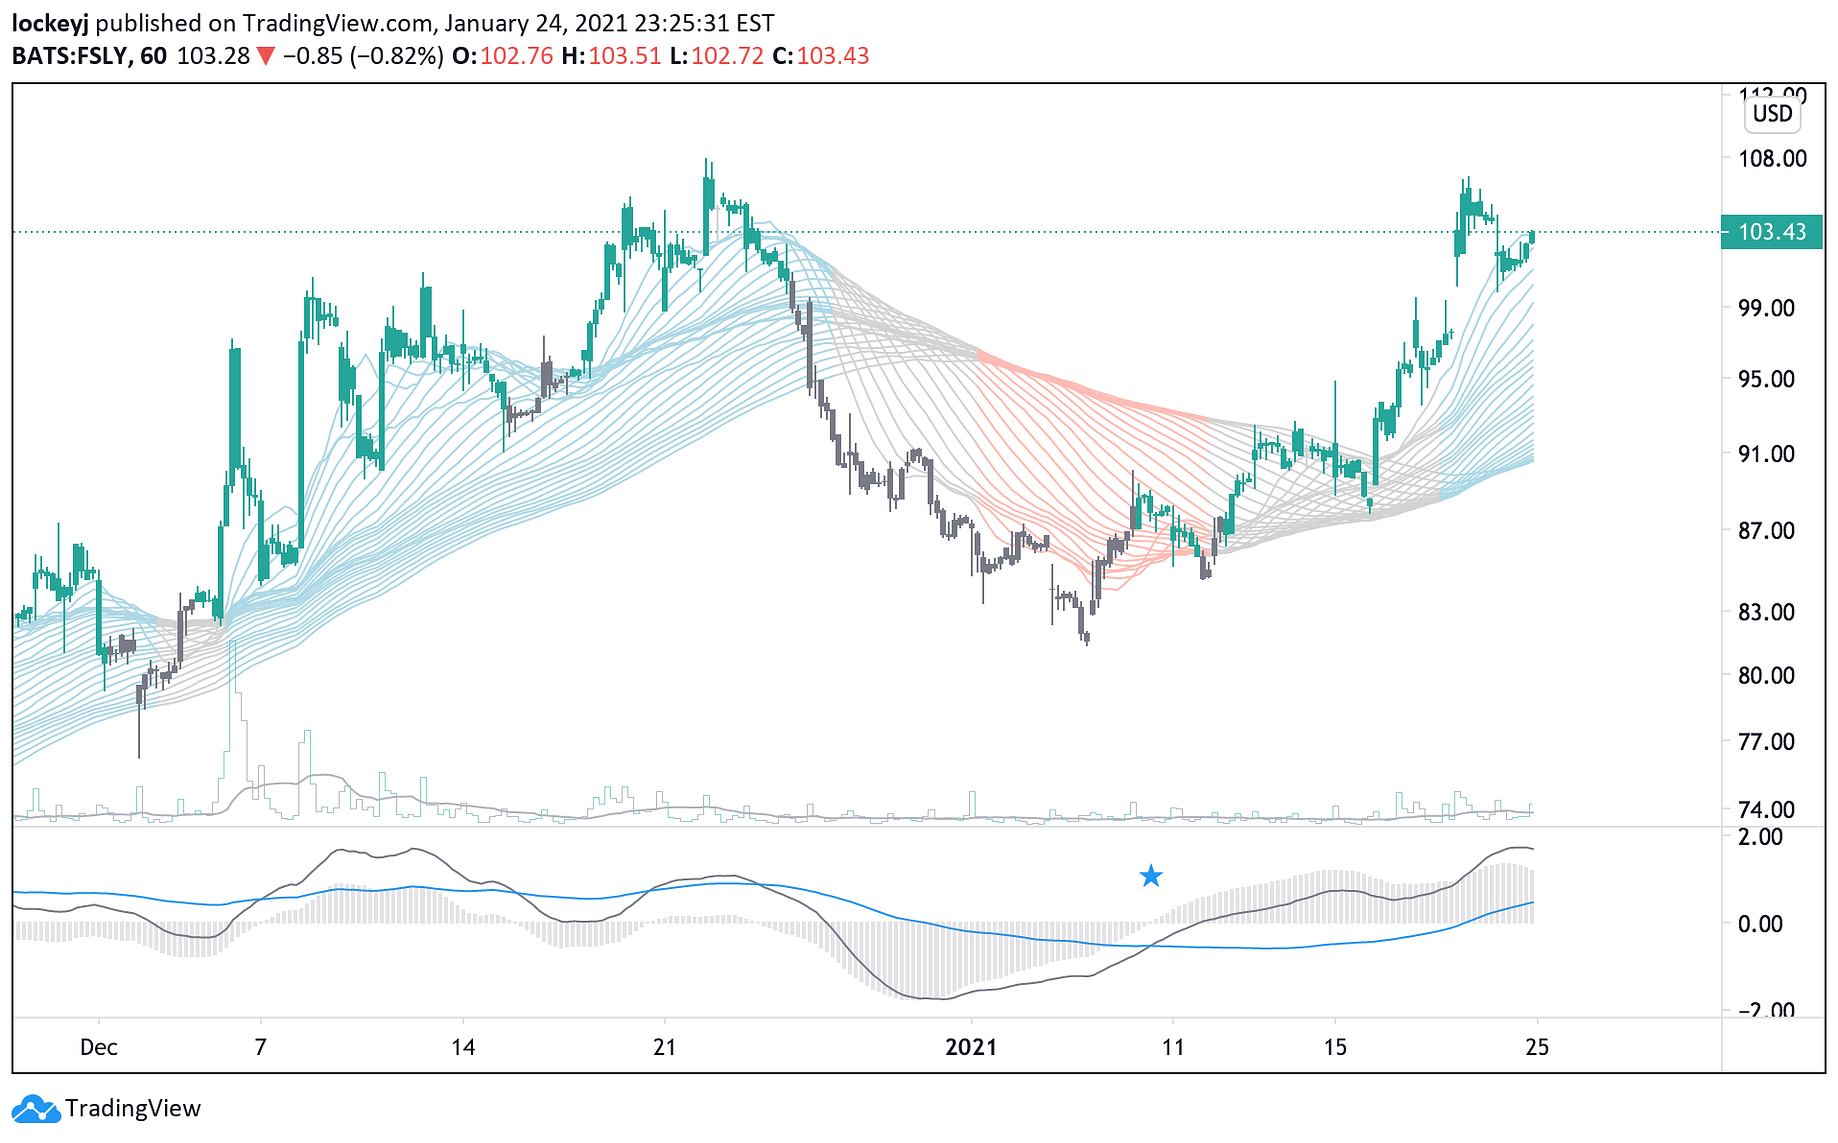Click the low value L:102.72
The width and height of the screenshot is (1838, 1143).
tap(717, 56)
